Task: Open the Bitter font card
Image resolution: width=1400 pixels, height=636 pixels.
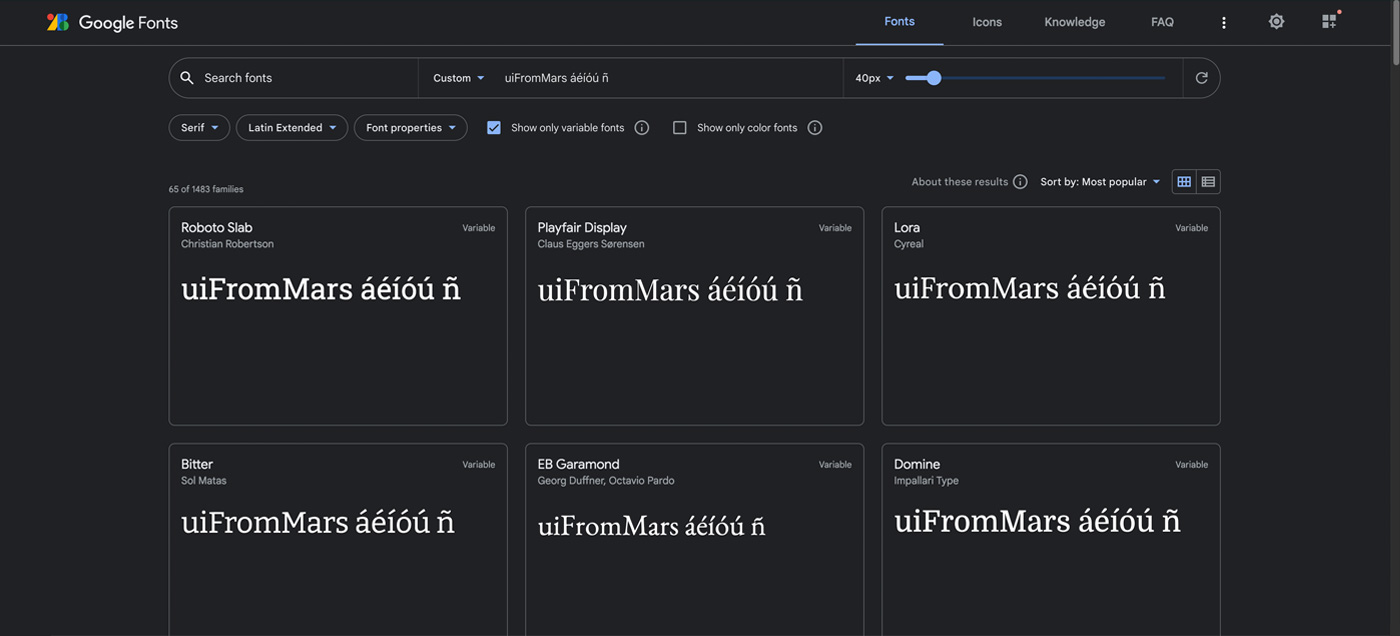Action: [338, 540]
